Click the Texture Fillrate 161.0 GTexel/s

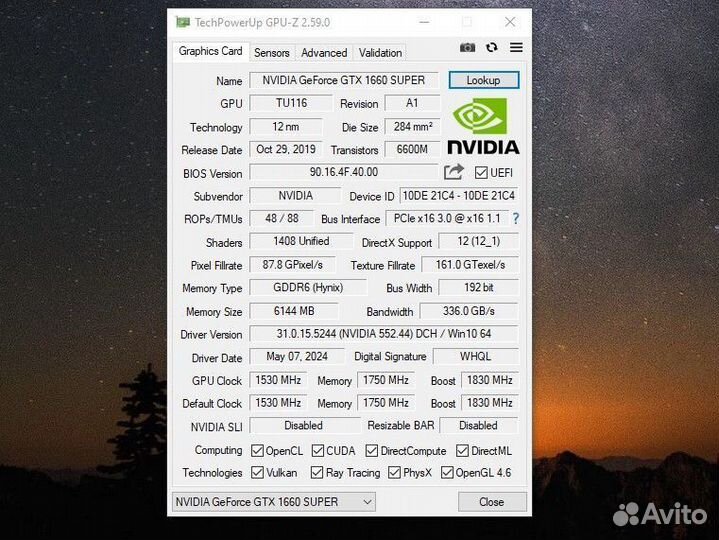click(x=470, y=265)
